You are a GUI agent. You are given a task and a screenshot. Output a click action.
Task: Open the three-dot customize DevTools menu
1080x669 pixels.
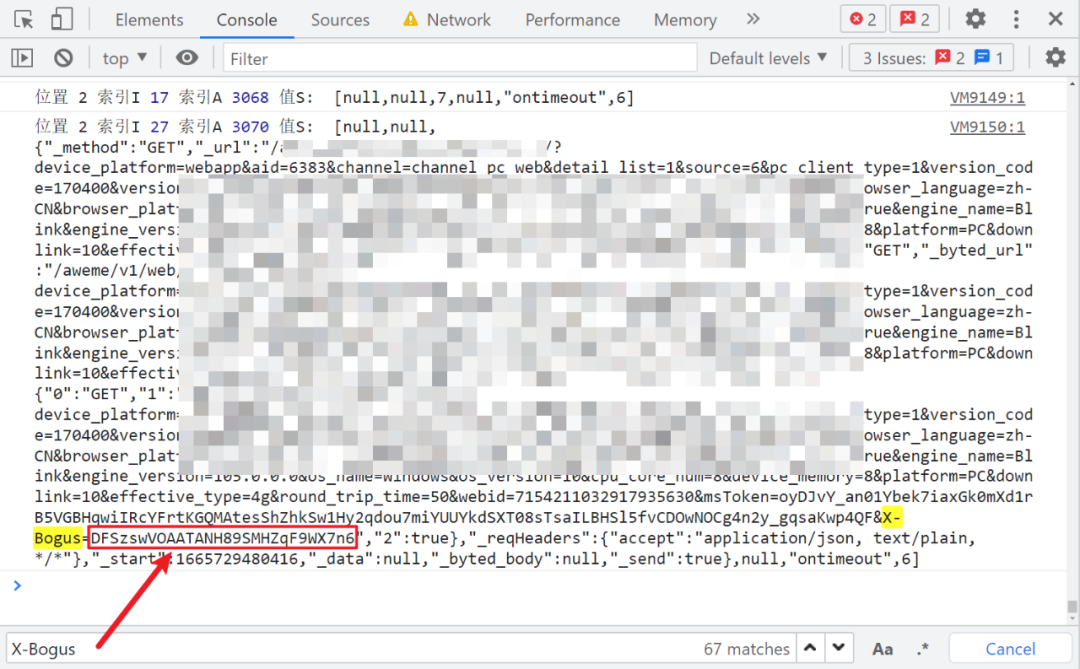pyautogui.click(x=1016, y=19)
